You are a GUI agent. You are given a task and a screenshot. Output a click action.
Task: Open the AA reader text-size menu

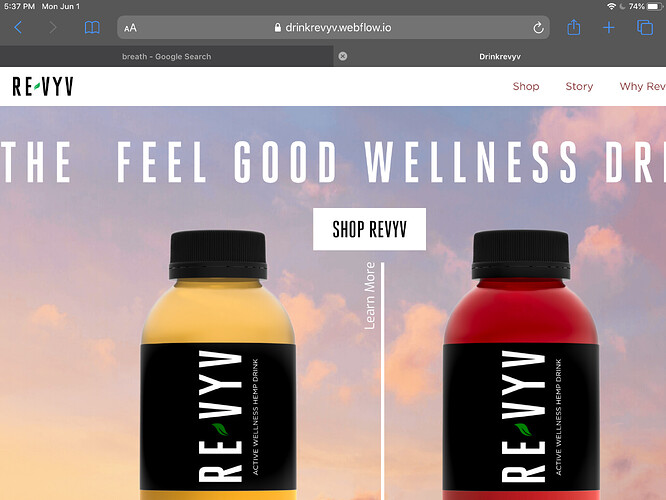click(130, 28)
